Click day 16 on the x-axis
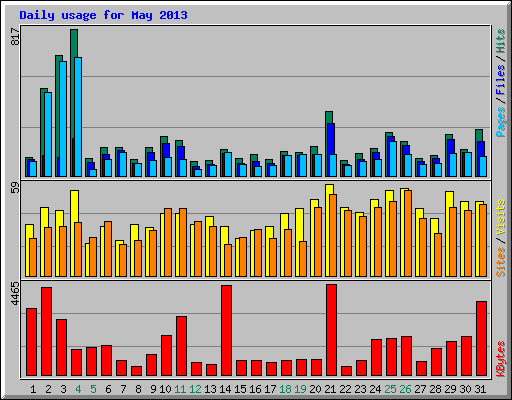Image resolution: width=512 pixels, height=400 pixels. pos(255,389)
